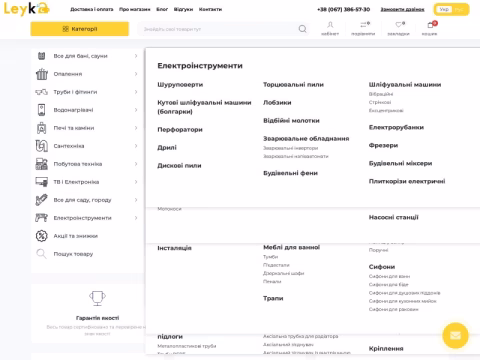Open Шліфувальні машини subcategory
480x360 pixels.
[405, 85]
